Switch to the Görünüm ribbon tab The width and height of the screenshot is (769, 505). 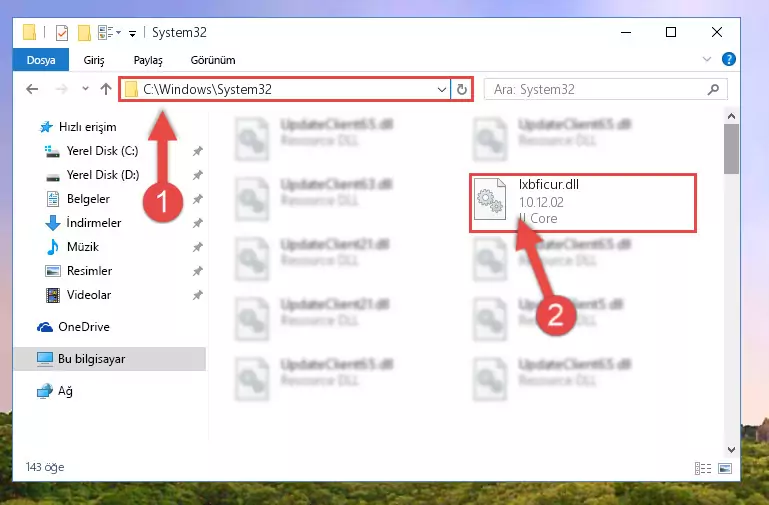213,60
